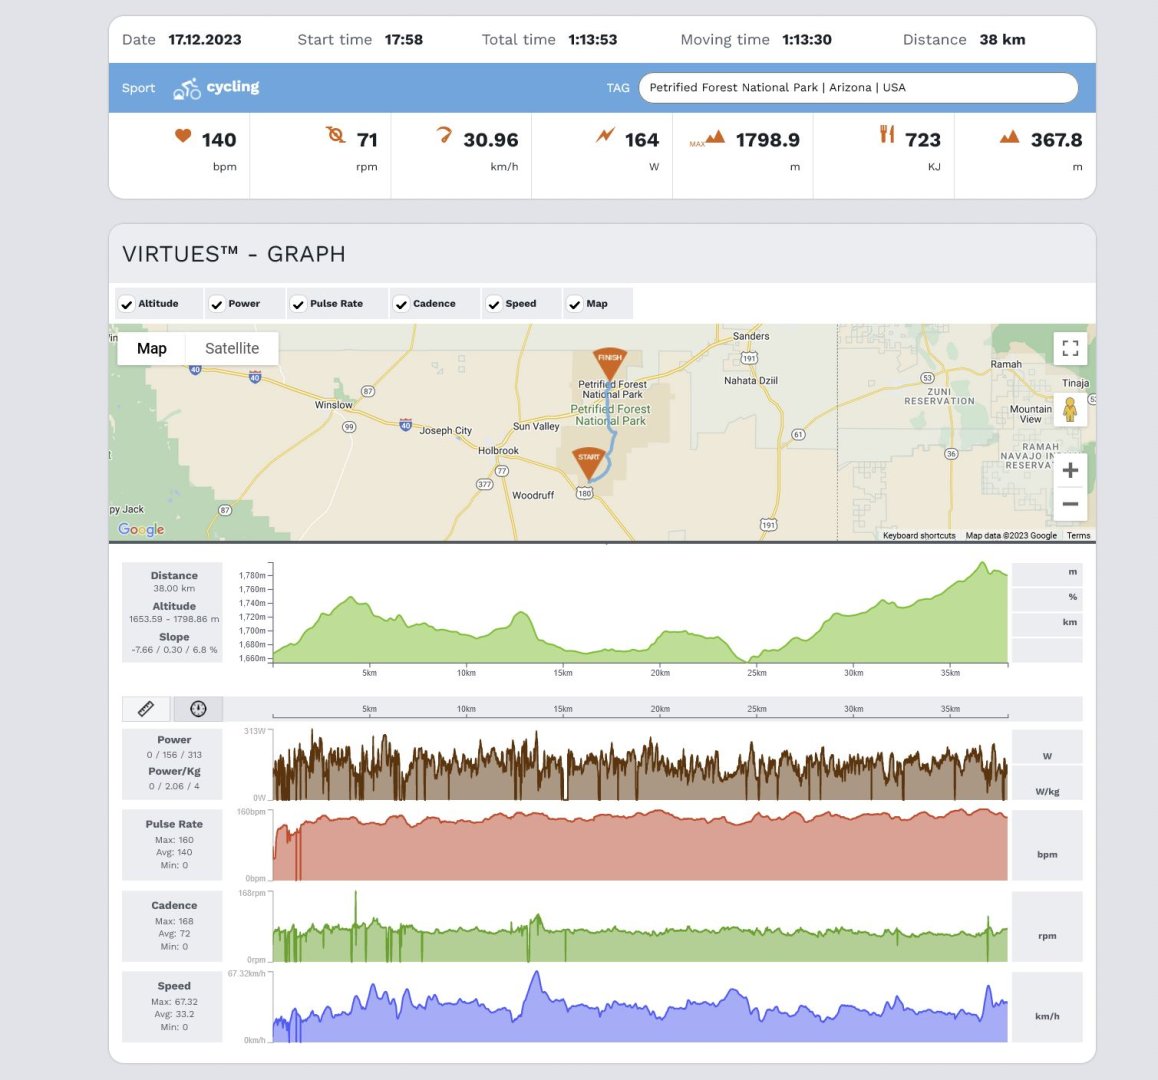Image resolution: width=1158 pixels, height=1080 pixels.
Task: Disable the Cadence graph checkbox
Action: click(401, 304)
